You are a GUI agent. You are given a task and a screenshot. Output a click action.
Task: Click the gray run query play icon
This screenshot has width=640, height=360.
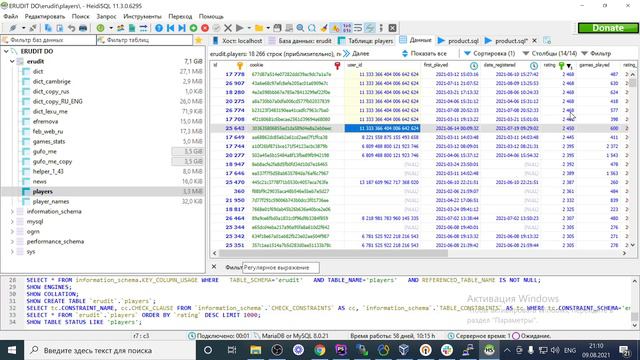tap(240, 28)
